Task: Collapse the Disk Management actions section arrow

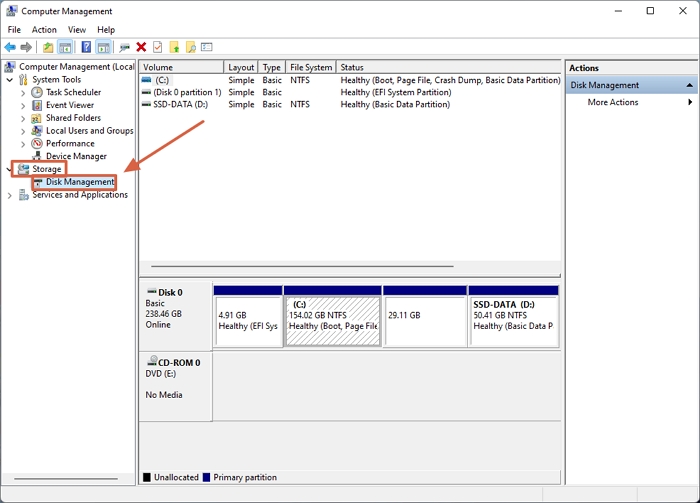Action: [x=689, y=85]
